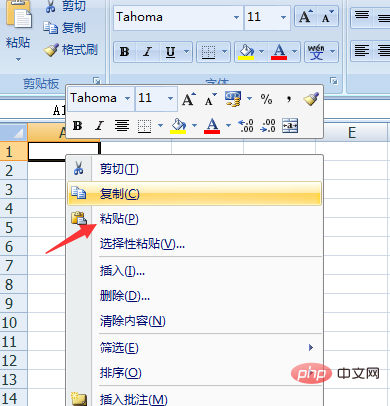Open the ribbon Tahoma font name dropdown
The width and height of the screenshot is (390, 406).
(x=236, y=17)
